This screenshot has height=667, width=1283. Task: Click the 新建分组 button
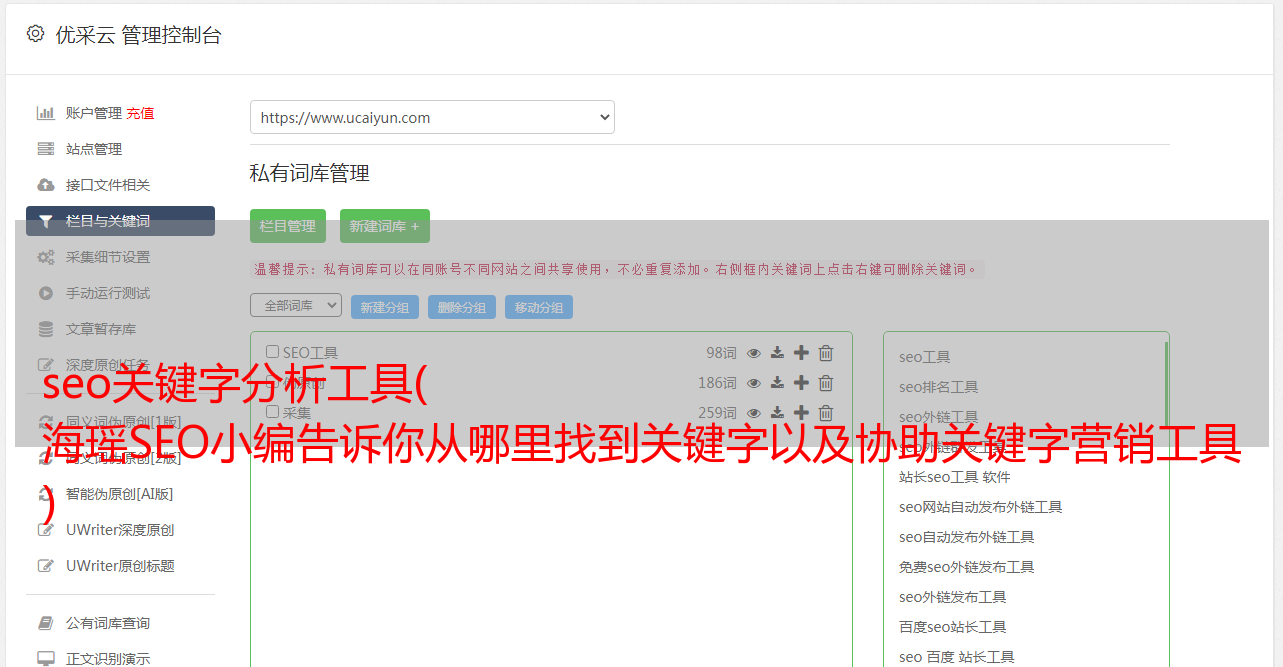385,307
